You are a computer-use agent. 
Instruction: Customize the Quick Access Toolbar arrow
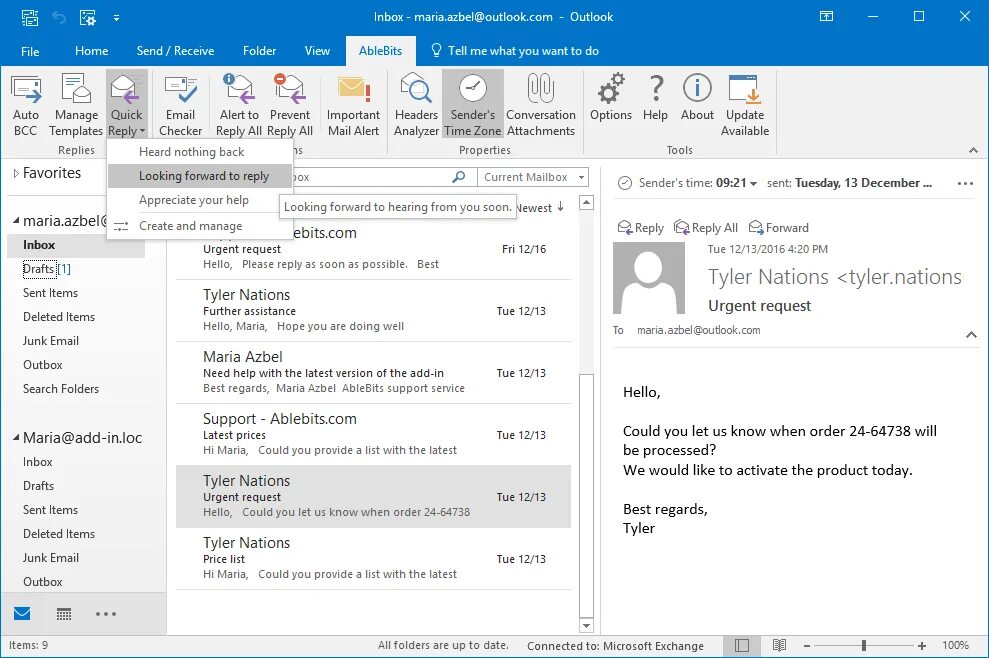[116, 18]
